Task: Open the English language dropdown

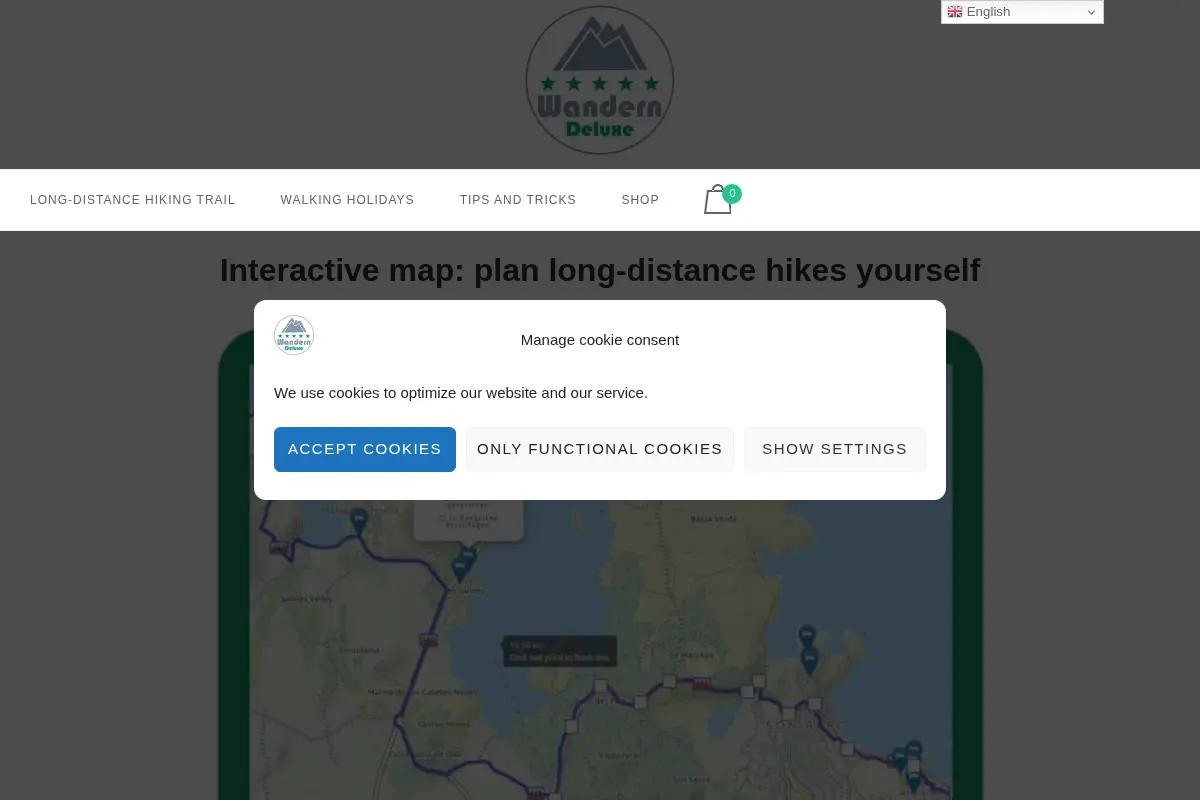Action: [x=1022, y=12]
